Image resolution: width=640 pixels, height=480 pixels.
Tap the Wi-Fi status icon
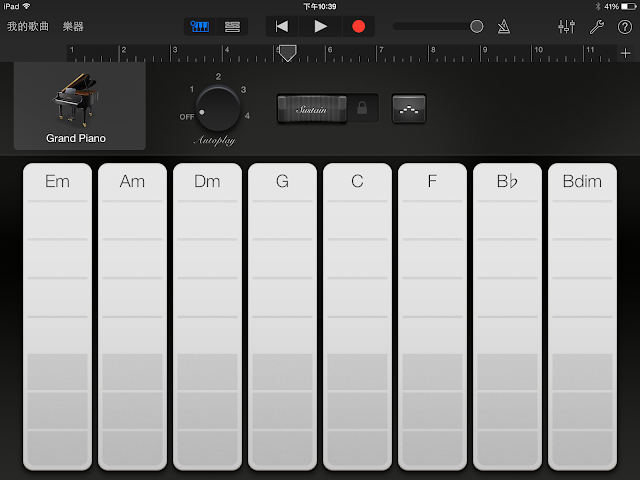[27, 6]
